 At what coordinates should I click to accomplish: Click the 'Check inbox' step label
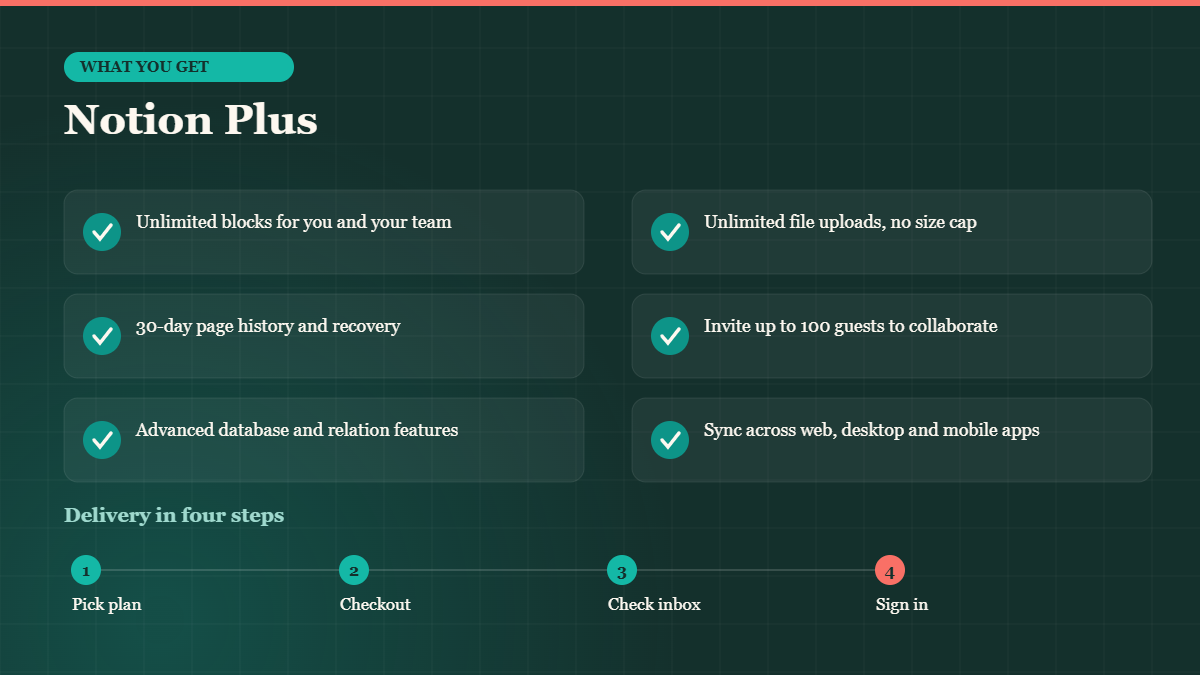tap(654, 604)
